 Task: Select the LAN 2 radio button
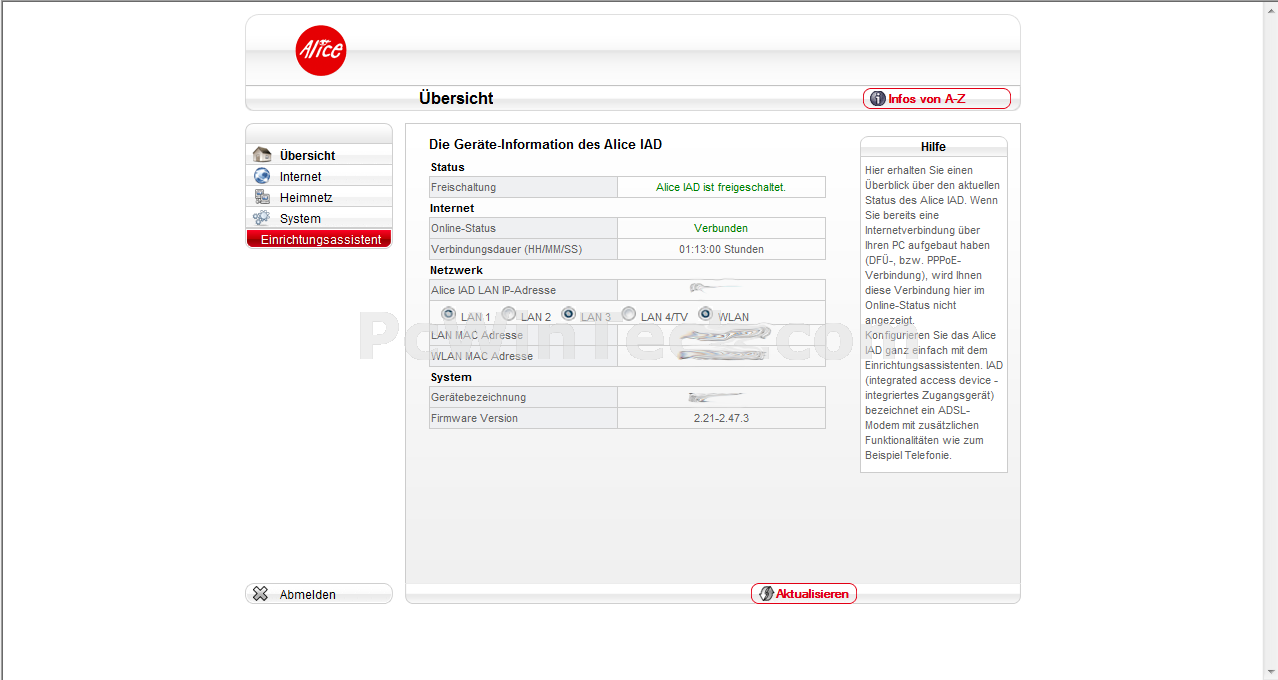pos(508,314)
